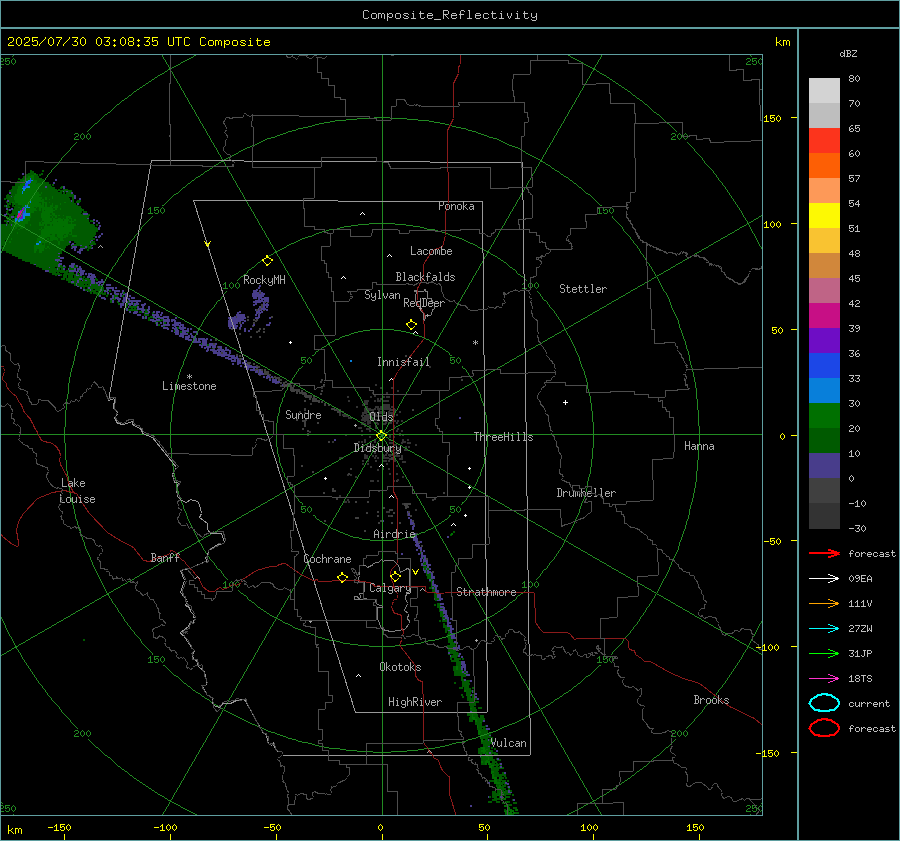
Task: Click the 18TS legend label
Action: click(x=860, y=679)
